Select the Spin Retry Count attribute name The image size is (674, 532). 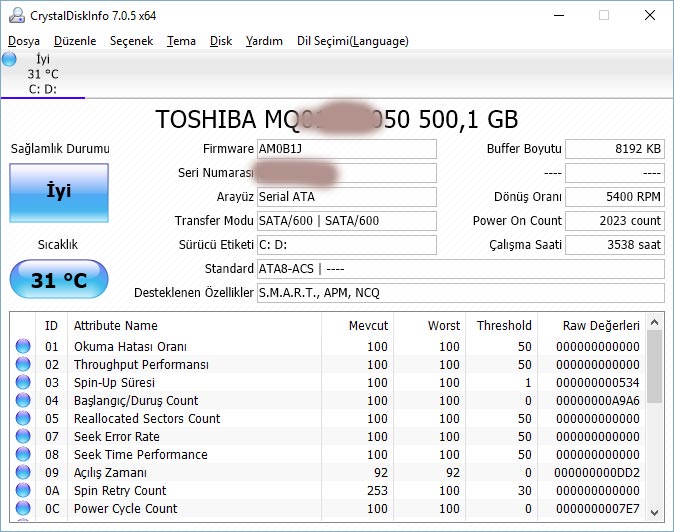[120, 491]
